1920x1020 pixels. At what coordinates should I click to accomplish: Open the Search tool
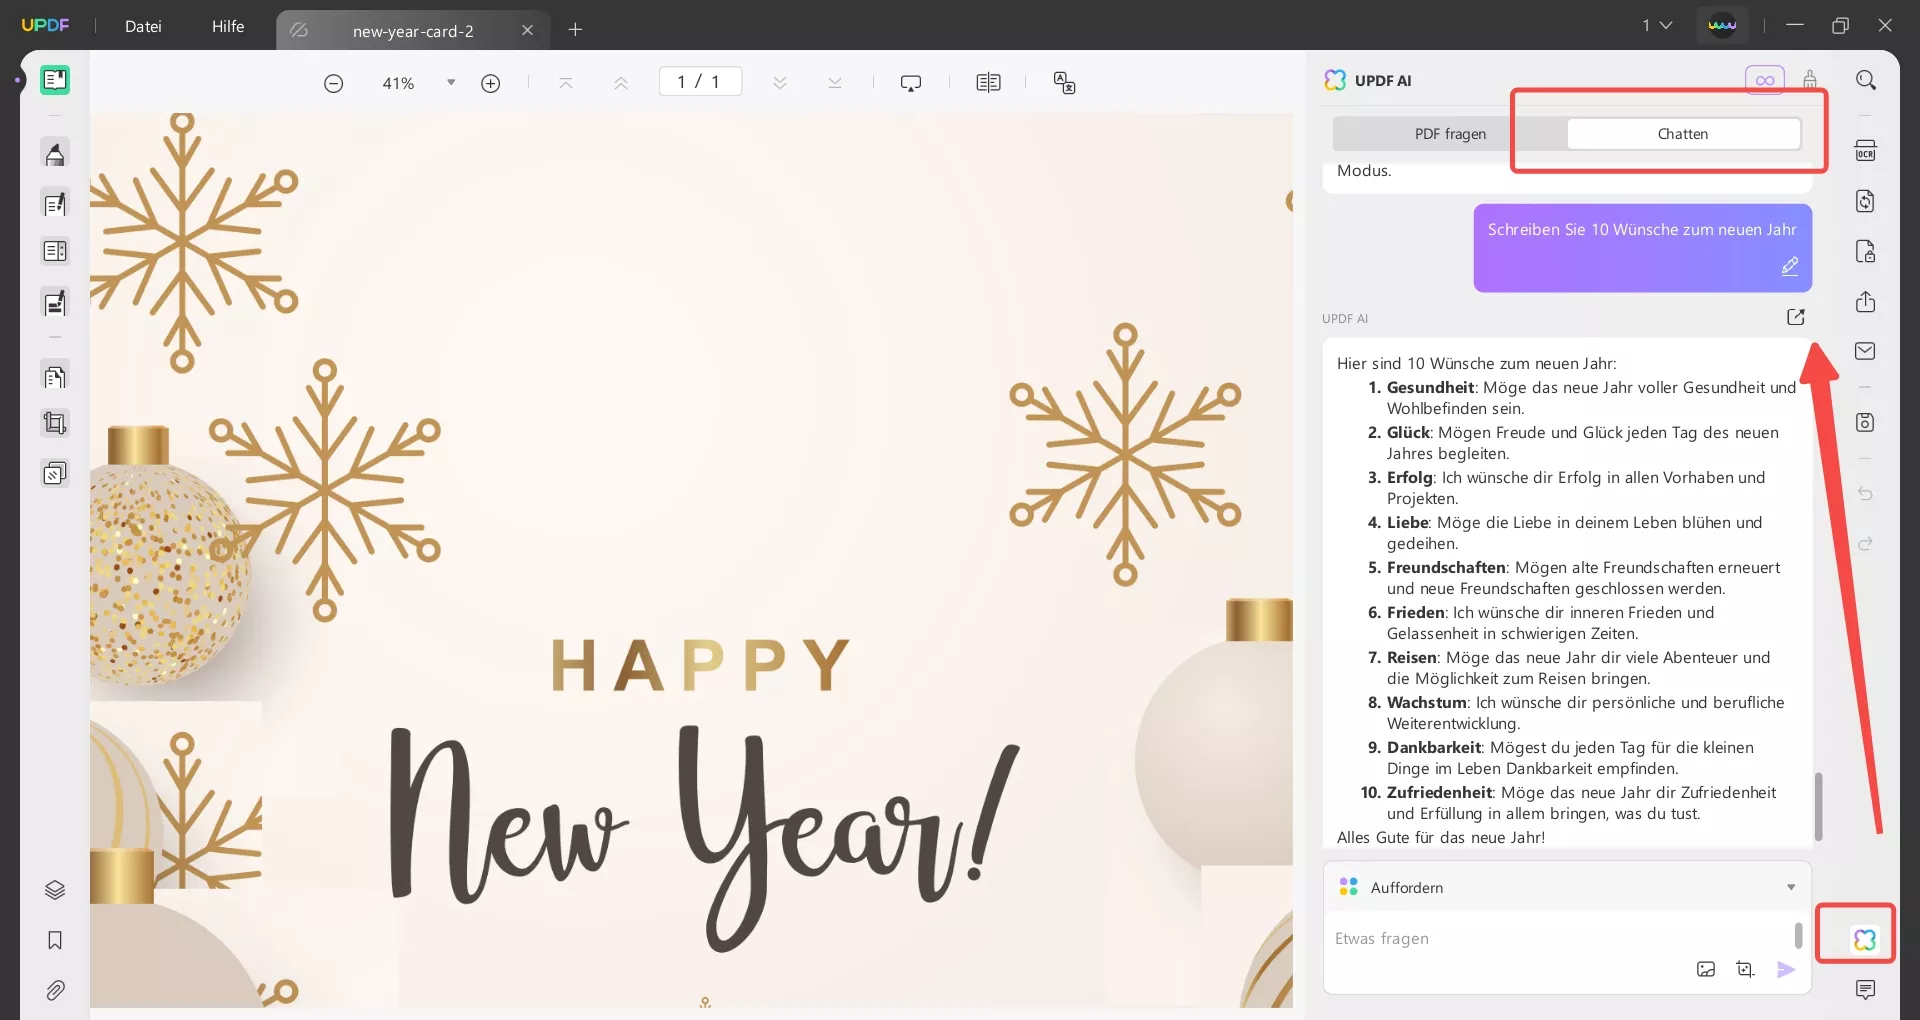point(1866,80)
